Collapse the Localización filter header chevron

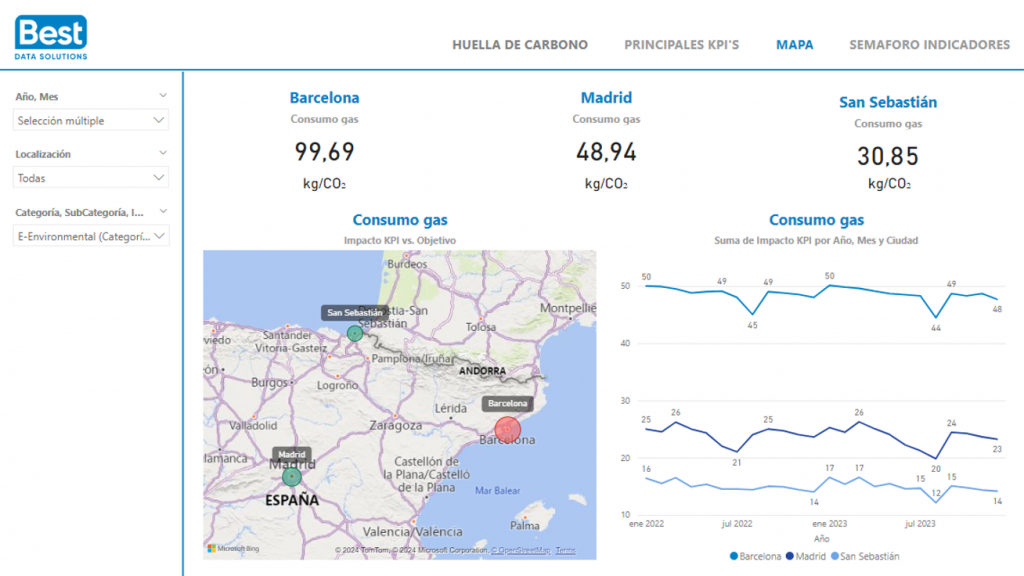(163, 154)
